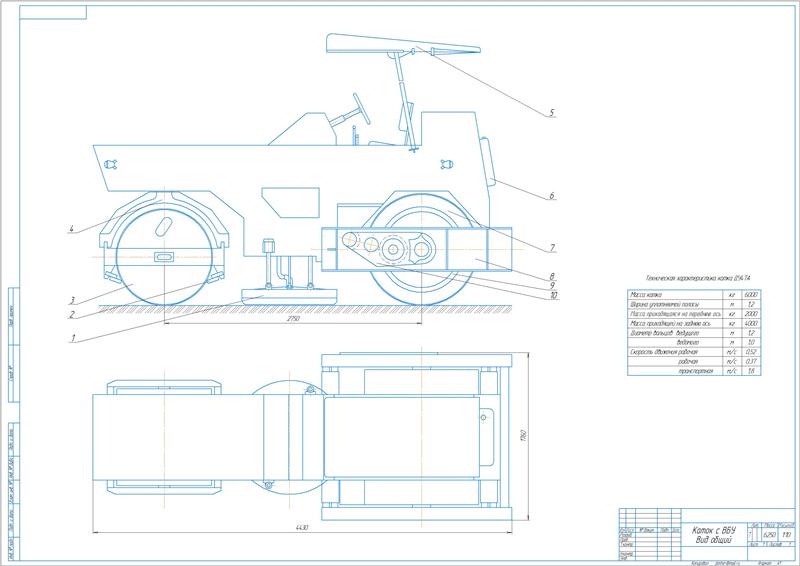Click the vertical width dimension text beside the top view
The width and height of the screenshot is (800, 566).
coord(523,435)
